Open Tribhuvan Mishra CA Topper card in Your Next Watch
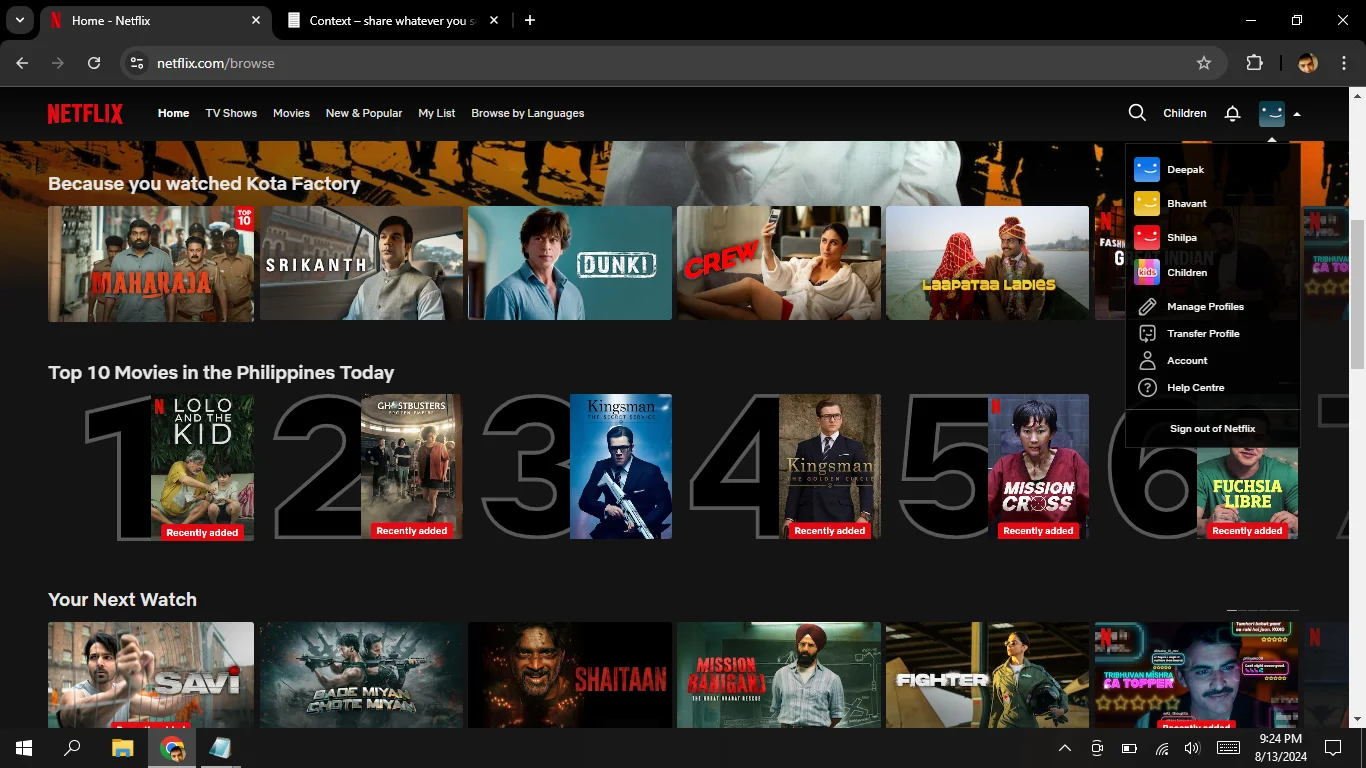The height and width of the screenshot is (768, 1366). (1197, 675)
